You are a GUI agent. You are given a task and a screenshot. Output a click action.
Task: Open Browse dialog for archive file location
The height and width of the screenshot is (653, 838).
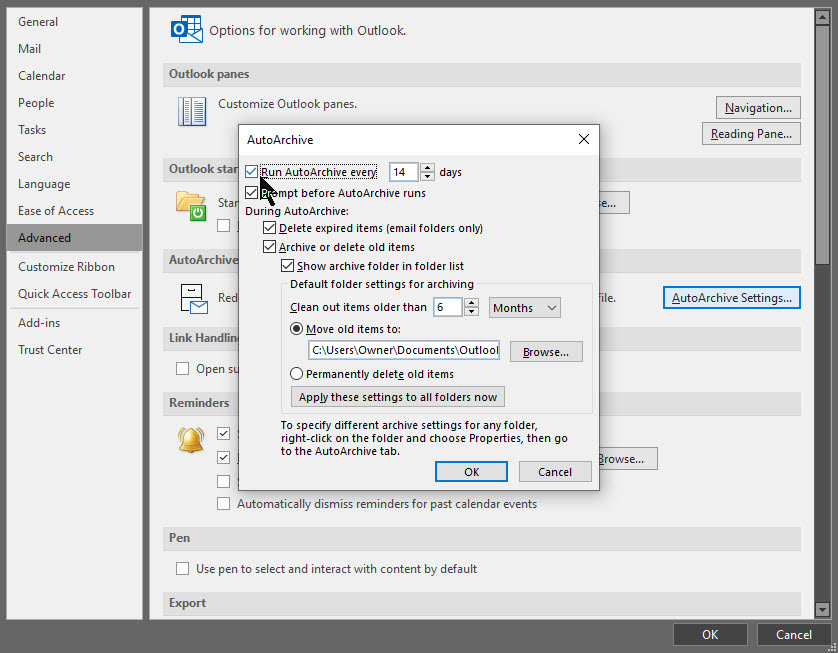[546, 351]
